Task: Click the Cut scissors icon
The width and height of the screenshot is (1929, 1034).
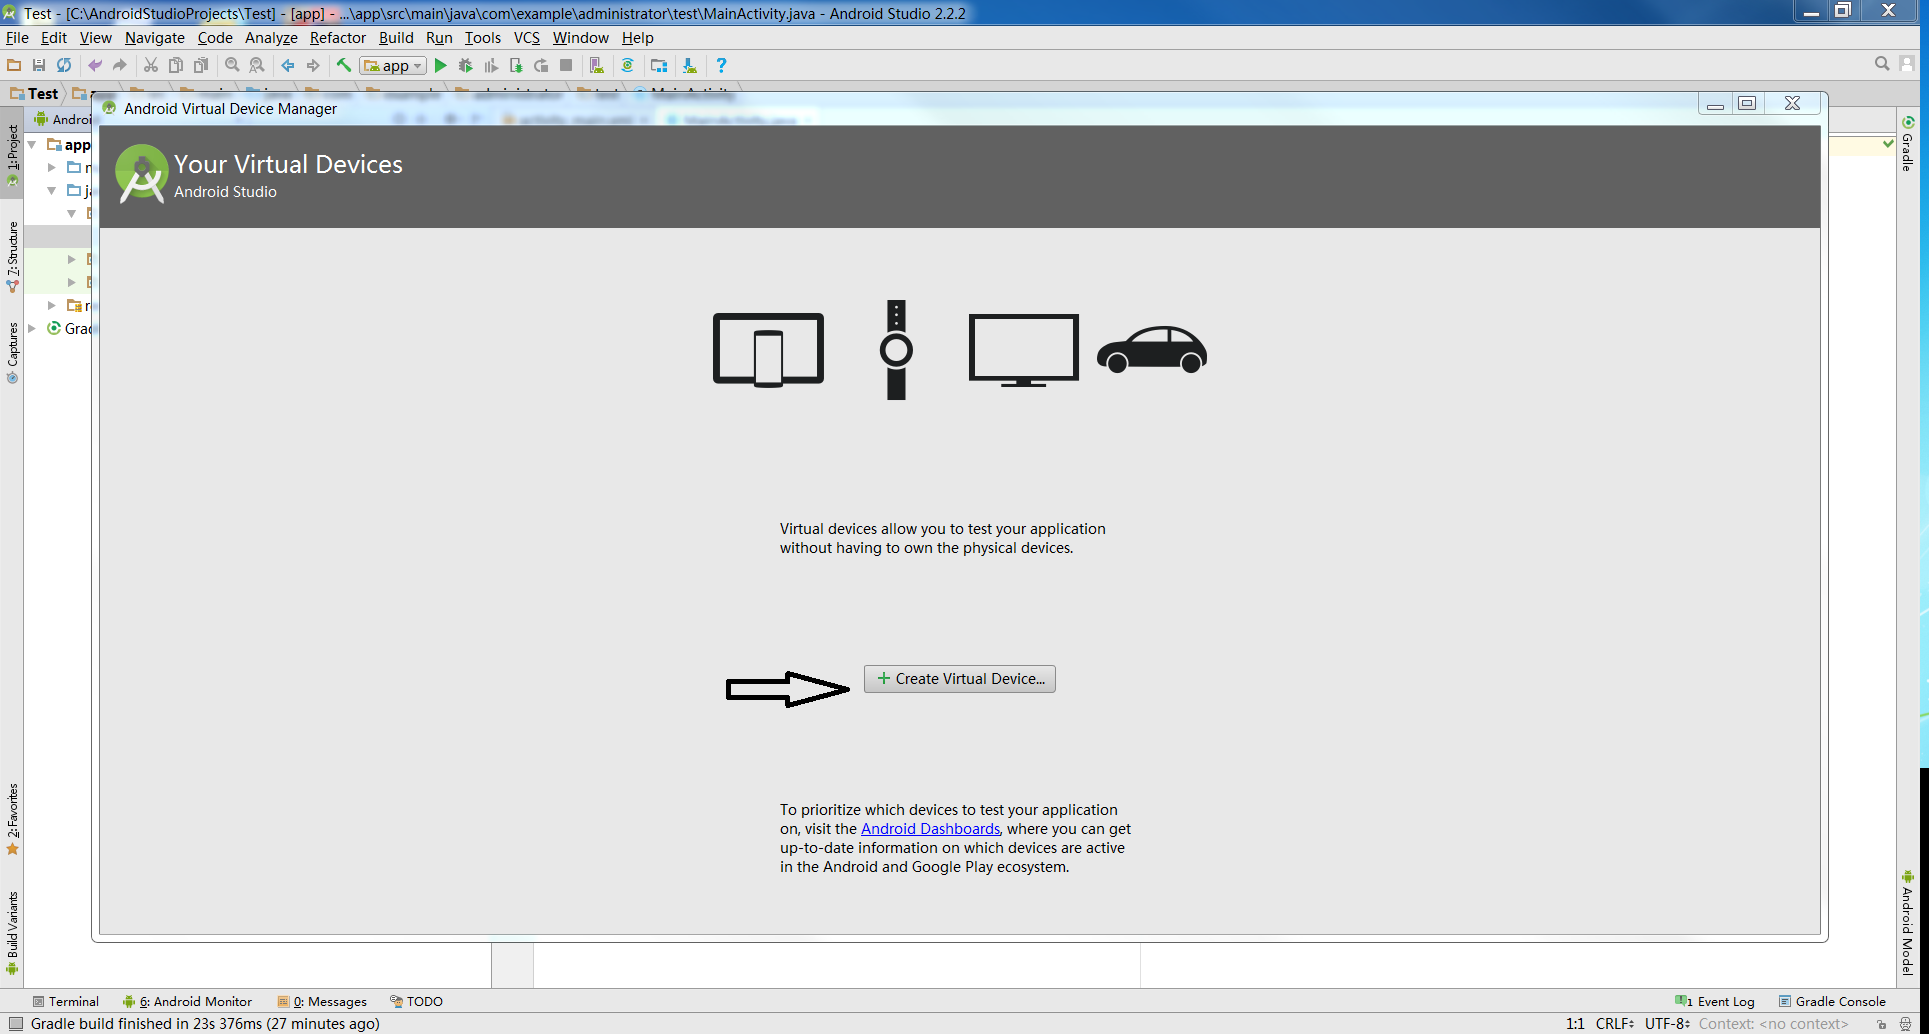Action: click(151, 65)
